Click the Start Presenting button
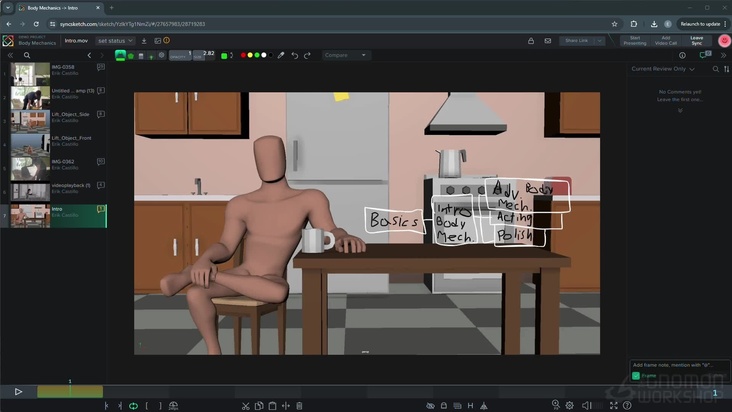This screenshot has height=412, width=732. pos(634,41)
